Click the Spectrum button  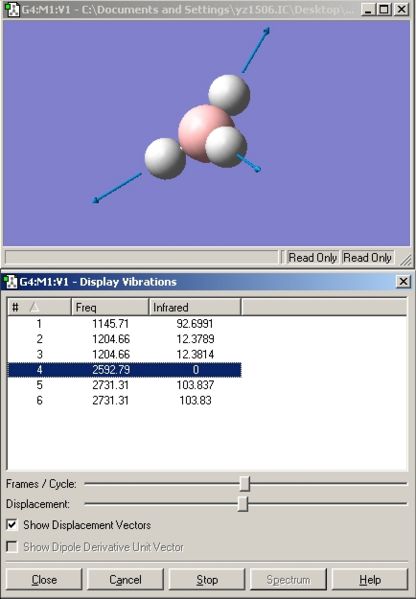pos(288,580)
